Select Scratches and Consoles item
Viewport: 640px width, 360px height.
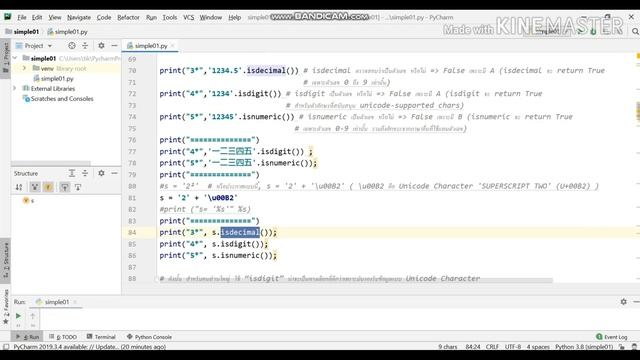point(62,98)
